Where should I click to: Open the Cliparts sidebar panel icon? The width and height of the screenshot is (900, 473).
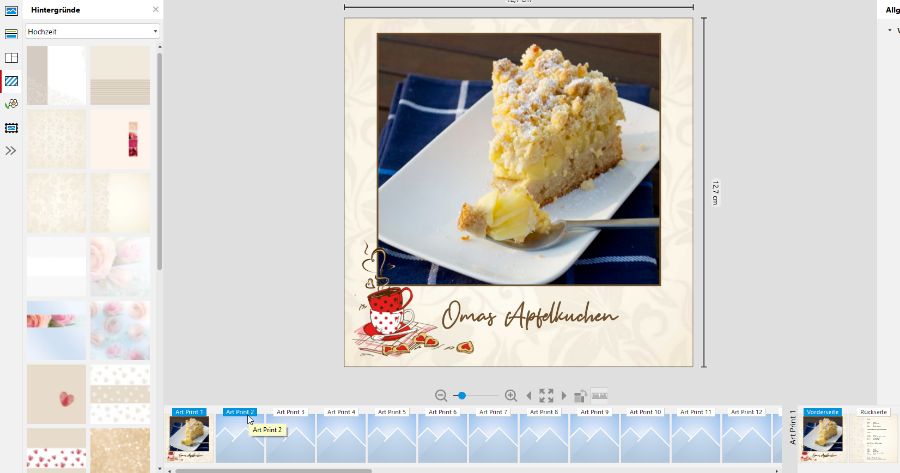(x=11, y=104)
